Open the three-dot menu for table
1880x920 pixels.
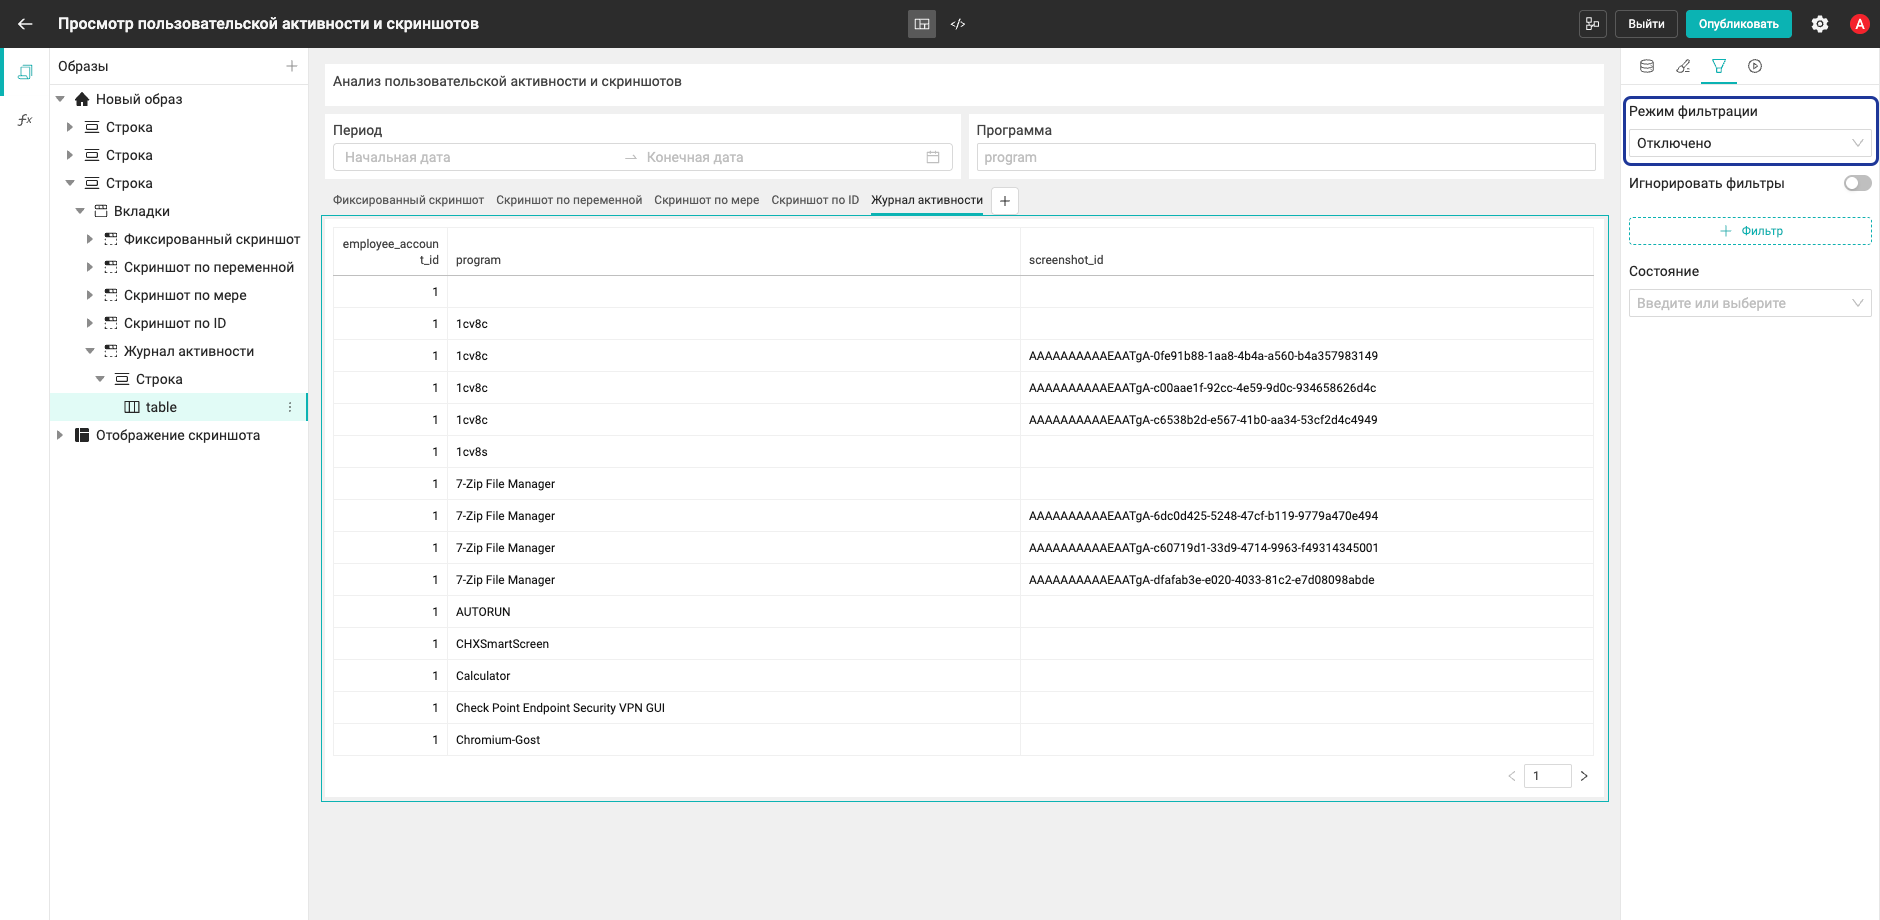tap(290, 407)
